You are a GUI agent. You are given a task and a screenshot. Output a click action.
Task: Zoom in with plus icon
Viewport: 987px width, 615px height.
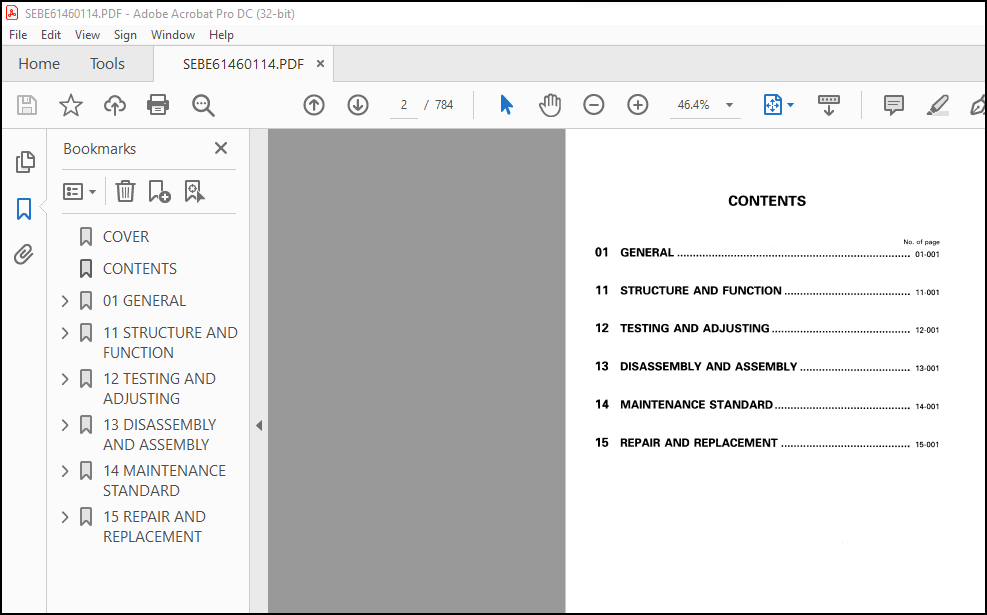pyautogui.click(x=638, y=104)
